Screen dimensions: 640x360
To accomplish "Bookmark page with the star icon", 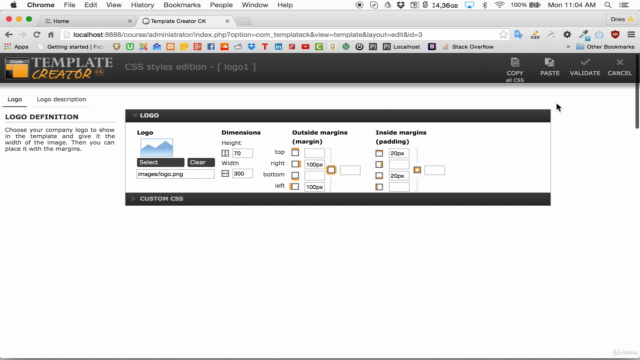I will tap(503, 35).
